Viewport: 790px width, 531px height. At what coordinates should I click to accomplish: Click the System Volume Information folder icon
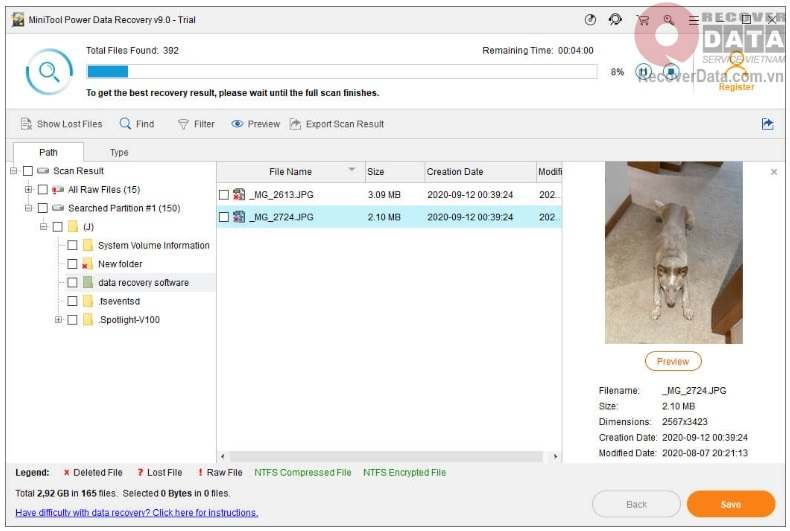[88, 245]
